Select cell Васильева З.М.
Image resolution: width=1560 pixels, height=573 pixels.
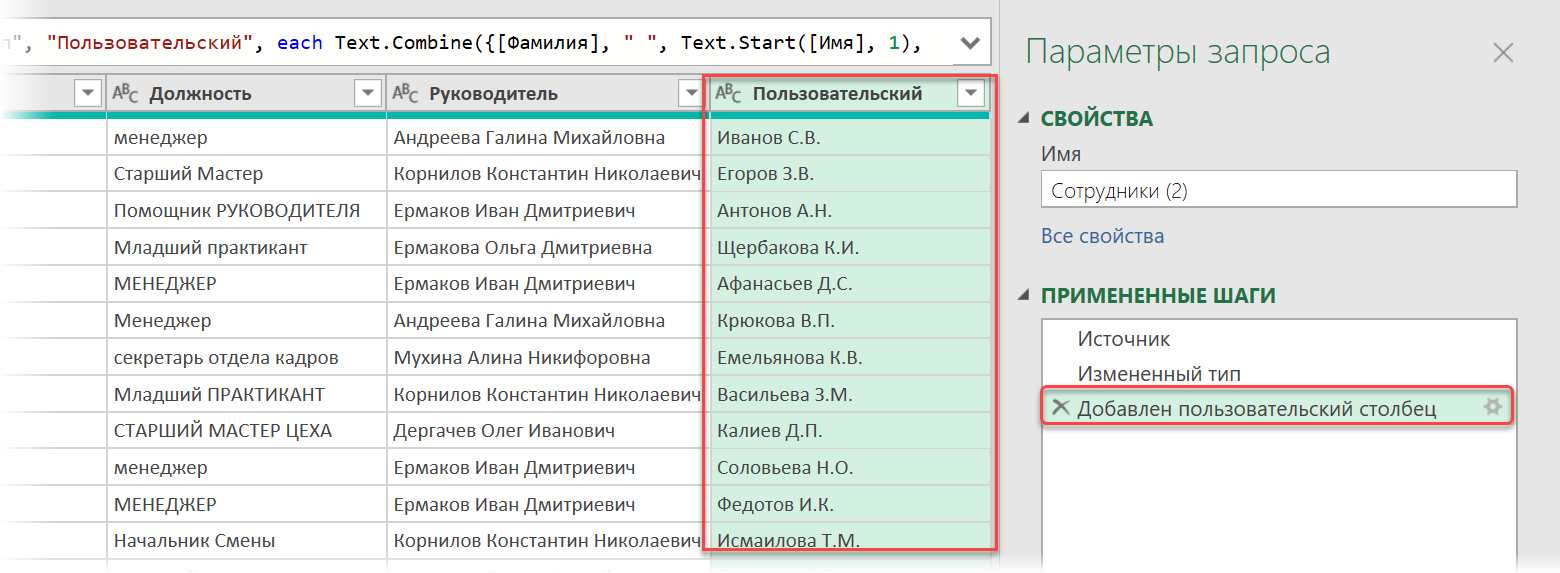[x=850, y=394]
